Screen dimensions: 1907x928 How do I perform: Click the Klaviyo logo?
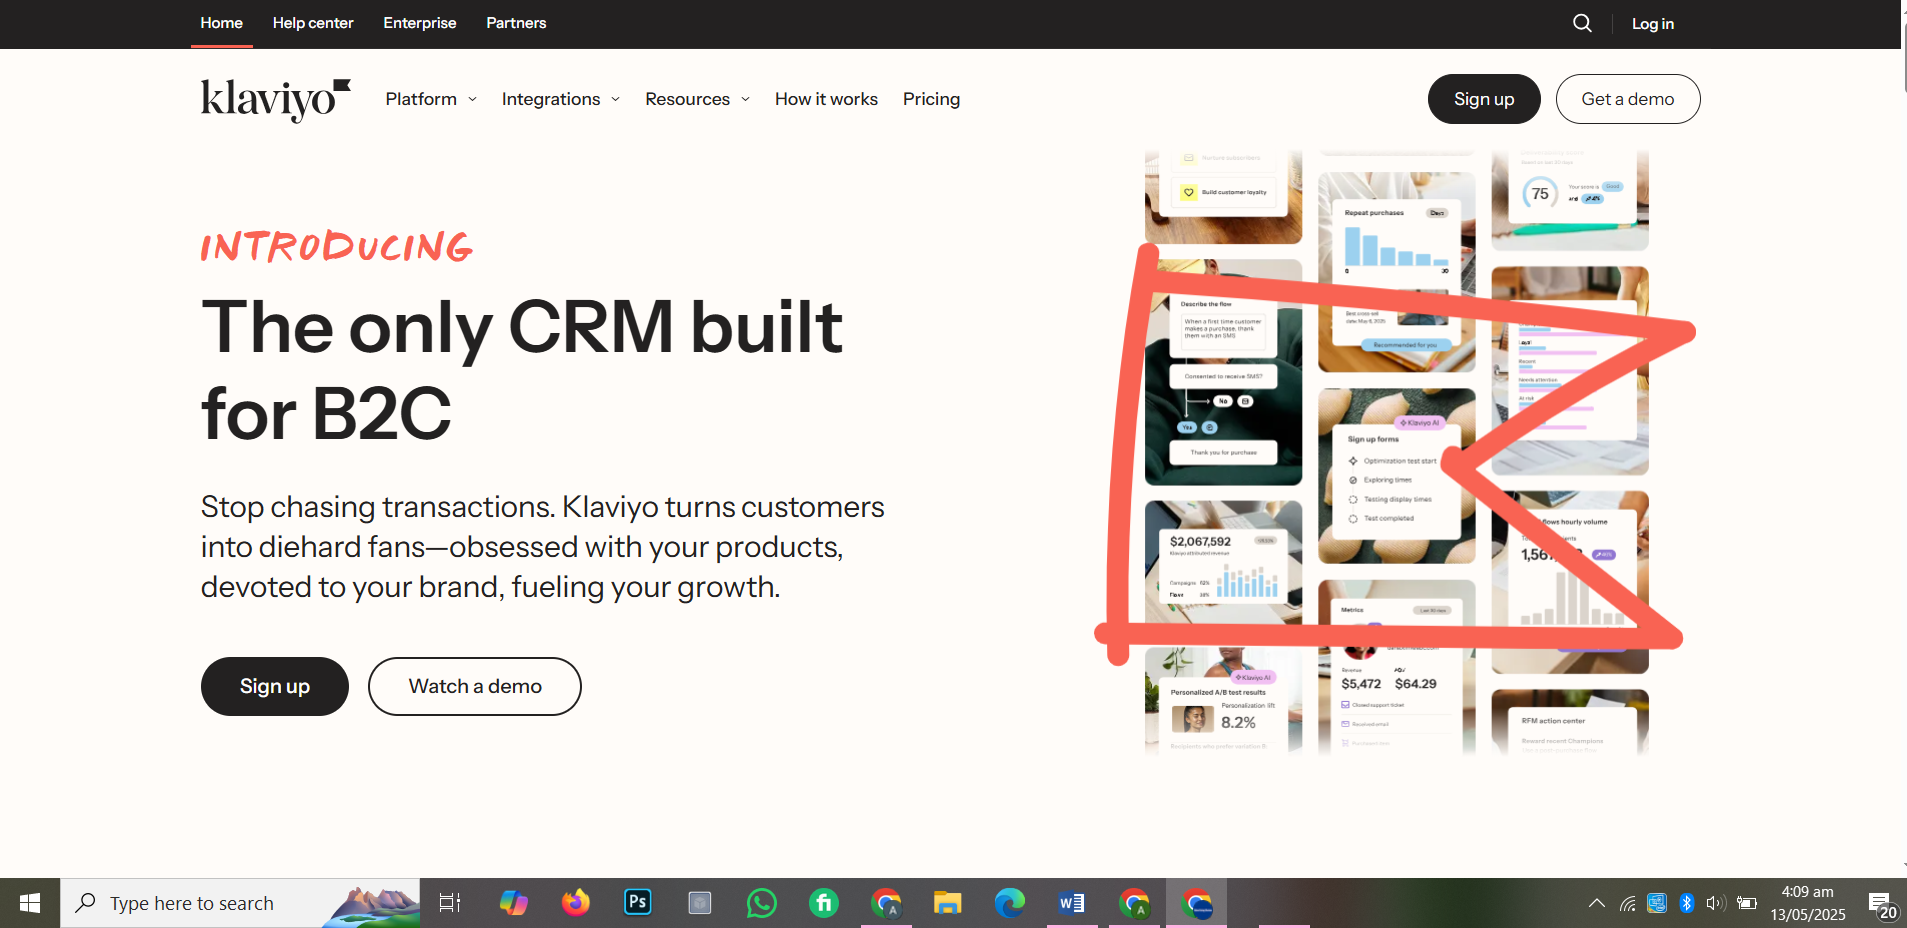276,99
